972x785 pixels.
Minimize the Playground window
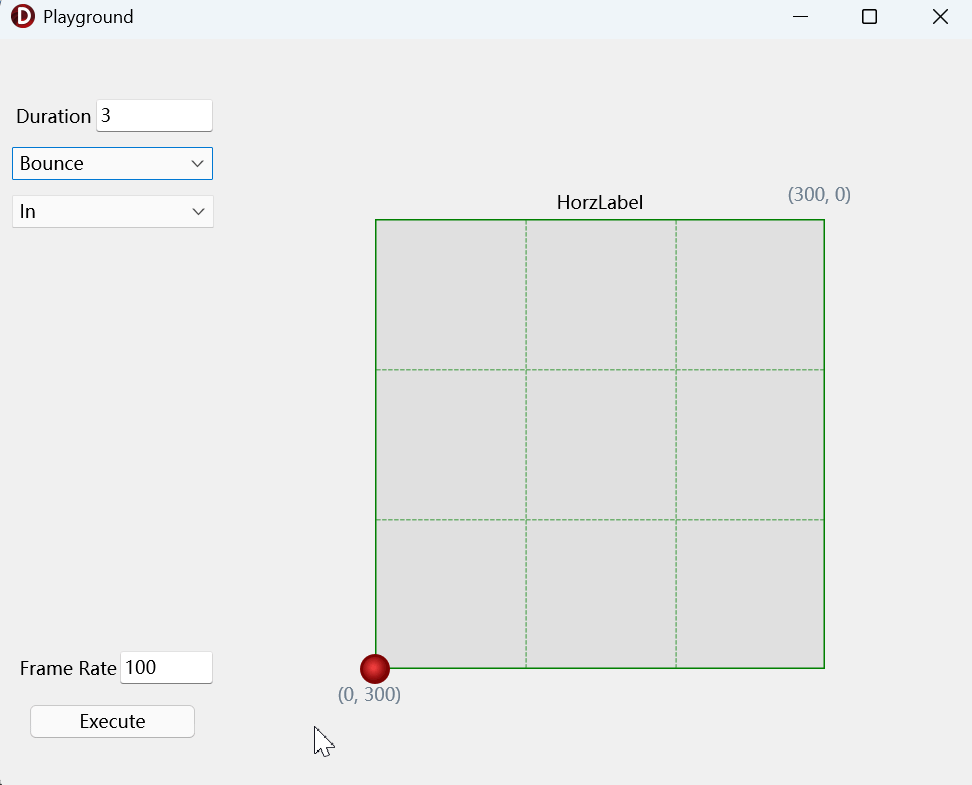coord(800,17)
